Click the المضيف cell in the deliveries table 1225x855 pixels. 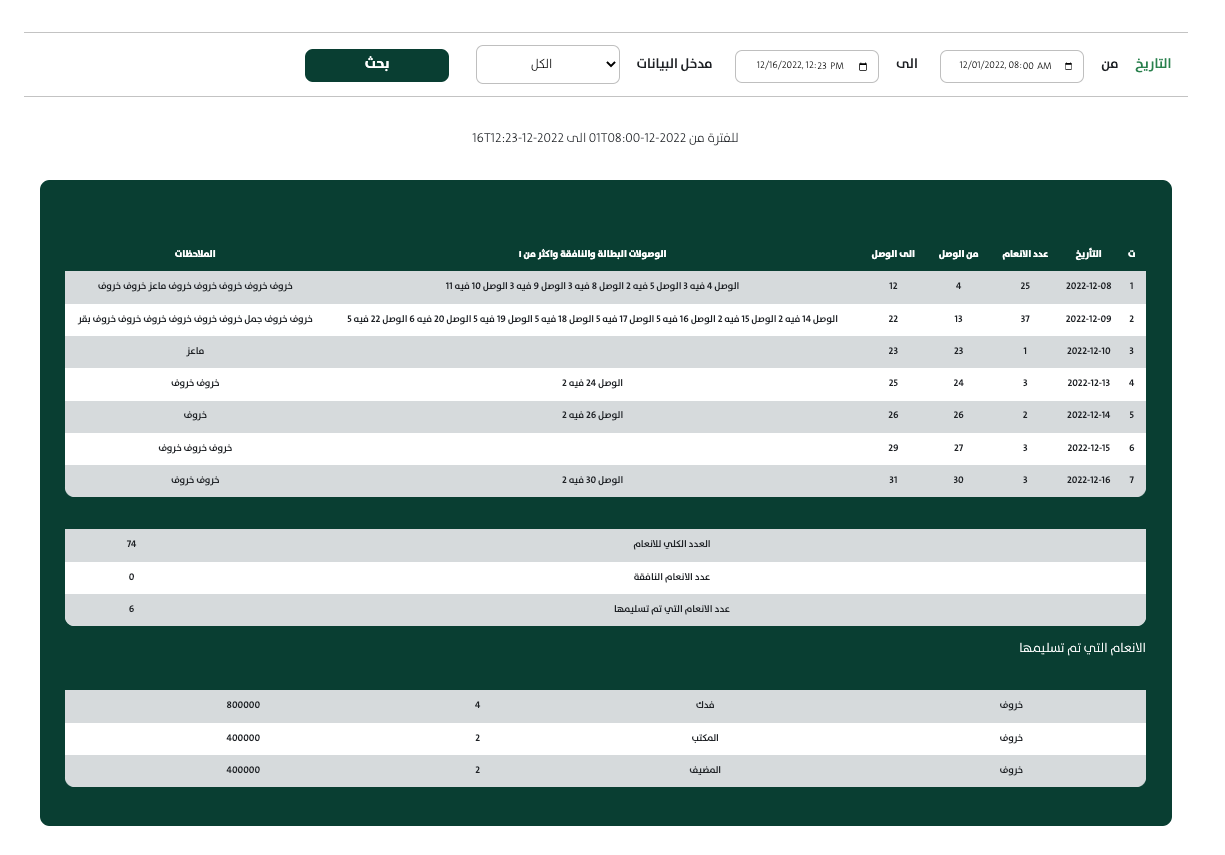706,770
